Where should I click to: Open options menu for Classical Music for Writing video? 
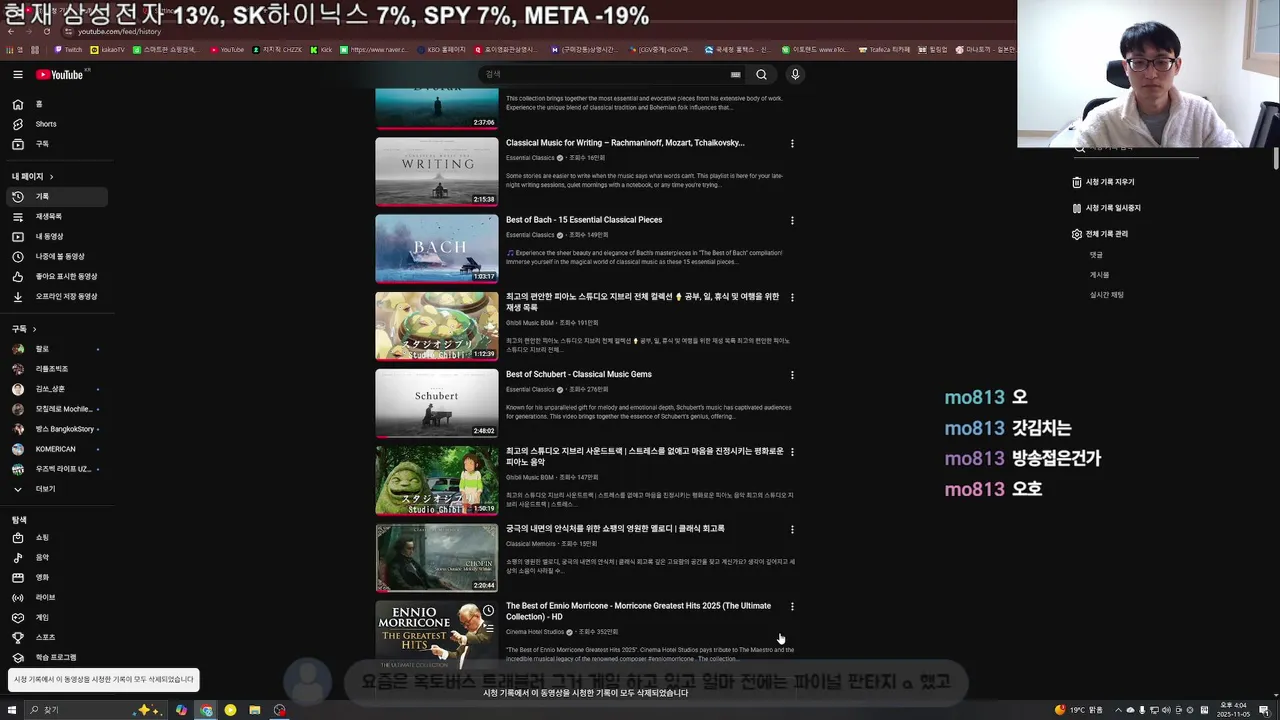[792, 144]
